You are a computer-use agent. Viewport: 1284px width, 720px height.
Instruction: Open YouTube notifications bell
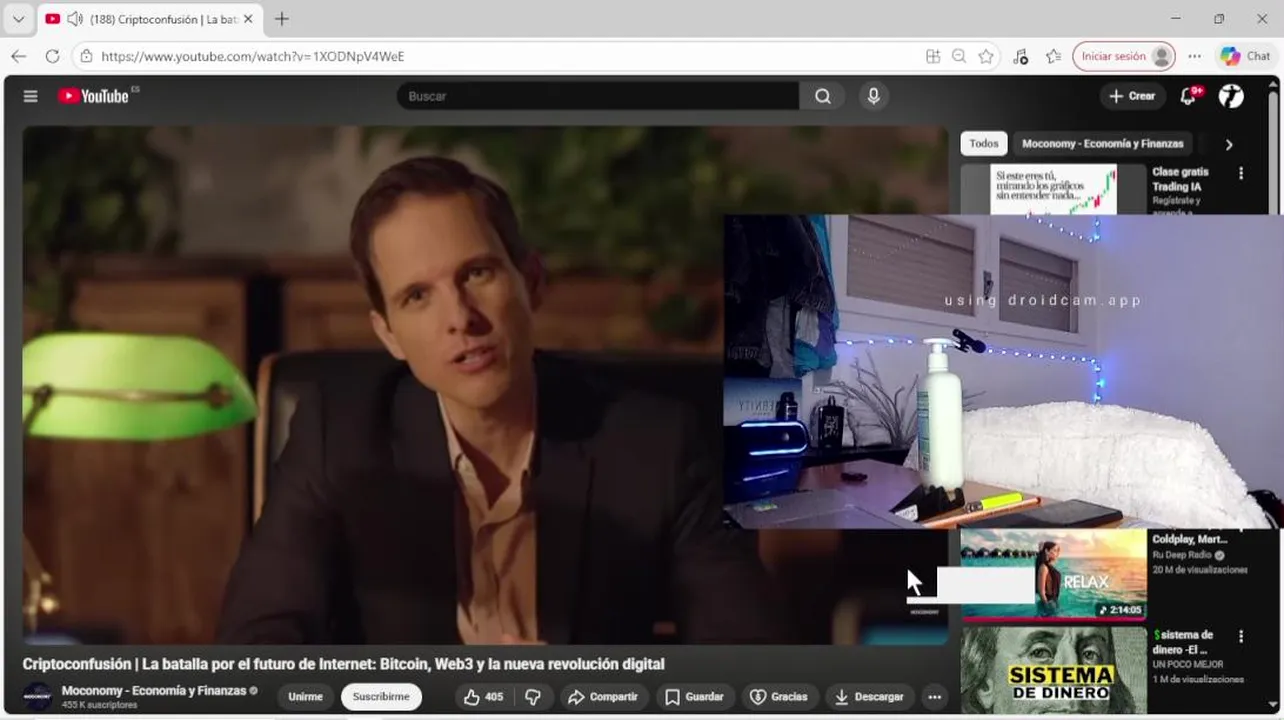(x=1188, y=96)
